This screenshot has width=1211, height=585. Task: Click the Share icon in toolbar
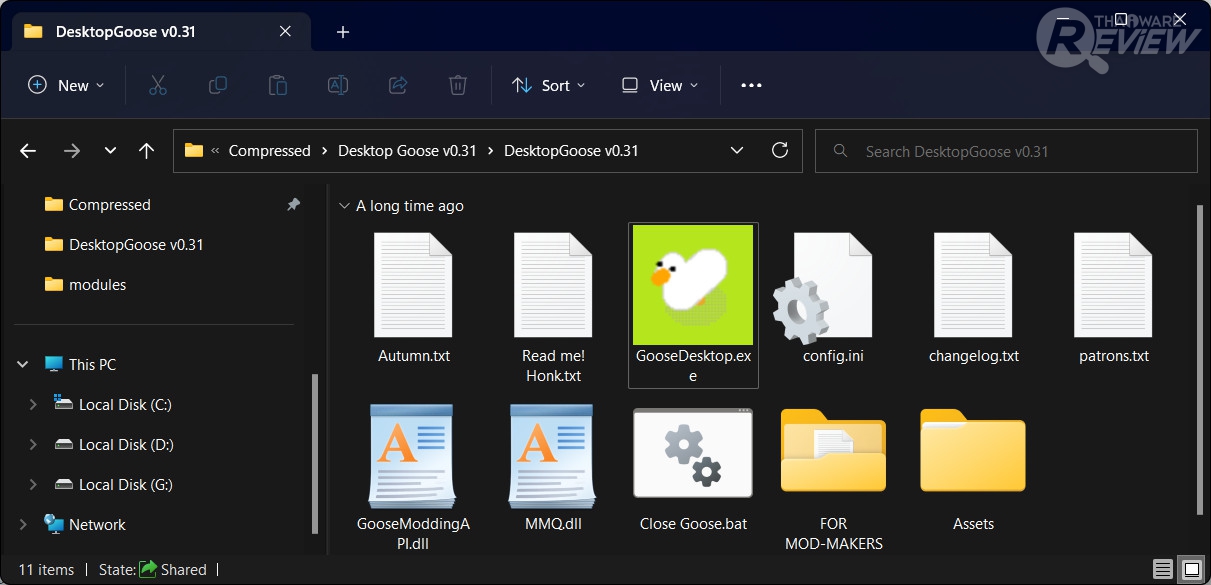(398, 86)
